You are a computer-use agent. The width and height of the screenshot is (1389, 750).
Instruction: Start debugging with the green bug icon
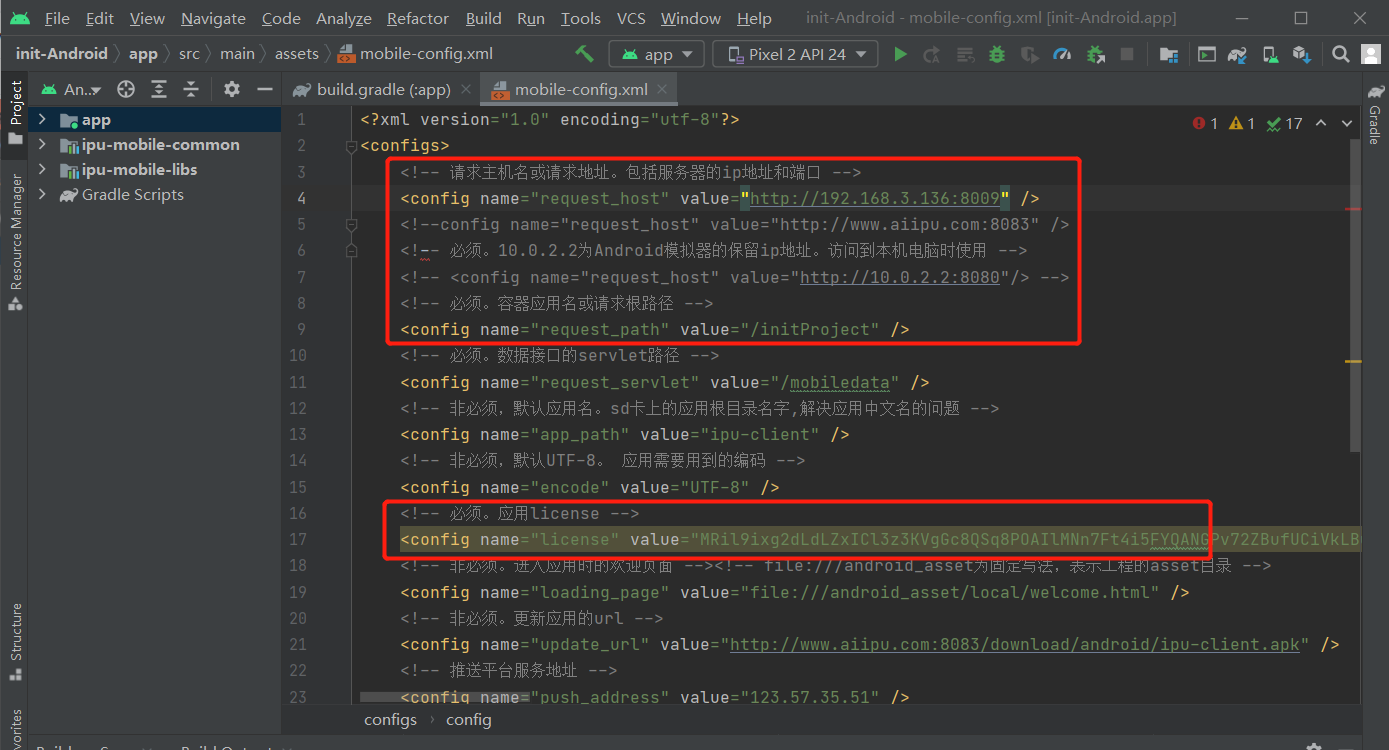(x=997, y=54)
